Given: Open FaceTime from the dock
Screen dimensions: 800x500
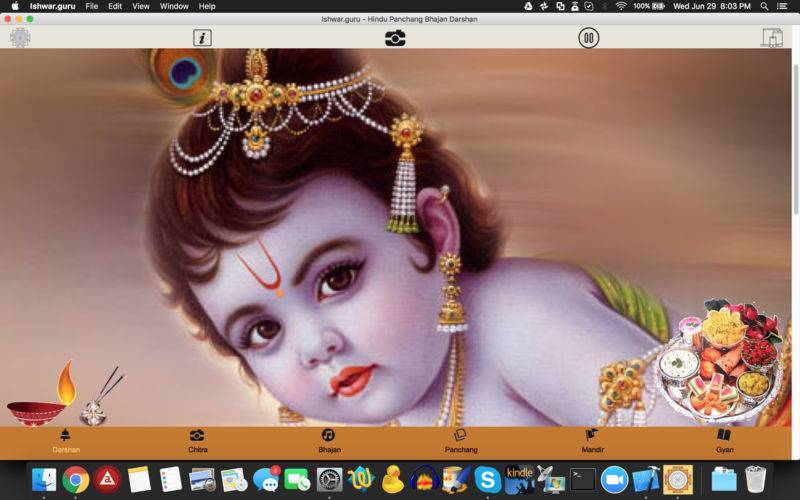Looking at the screenshot, I should (297, 480).
